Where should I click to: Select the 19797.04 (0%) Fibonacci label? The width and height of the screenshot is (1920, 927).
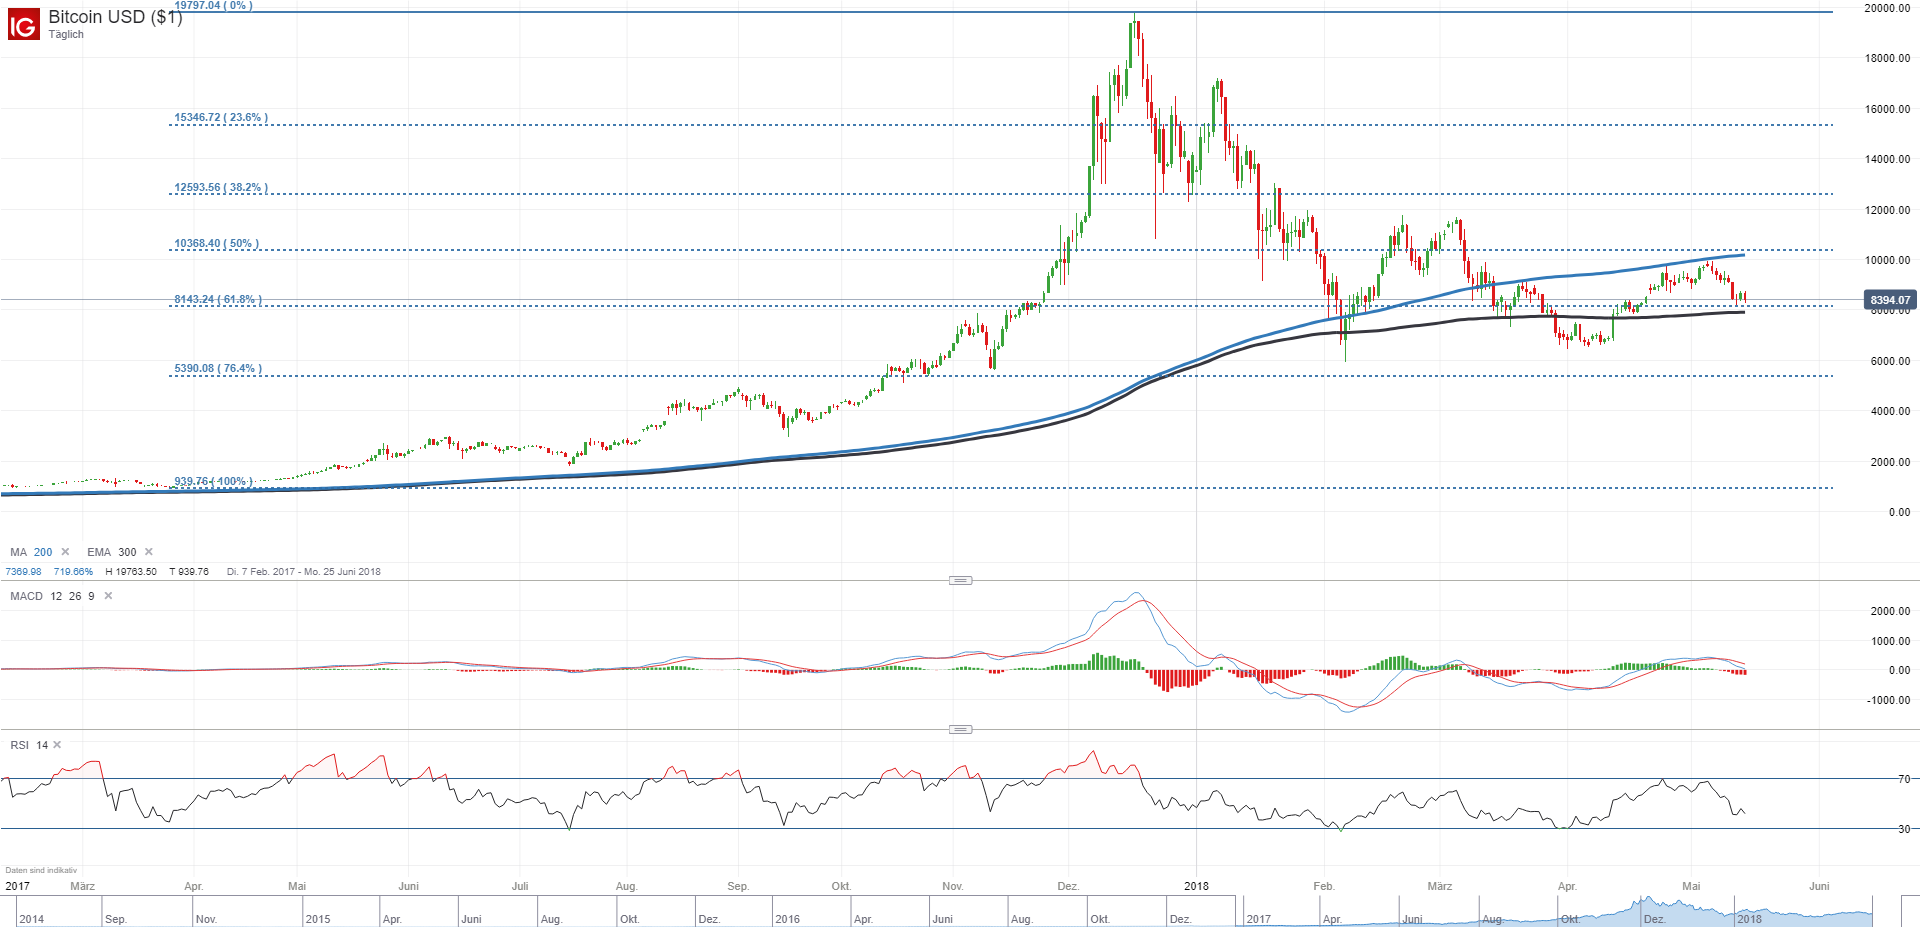coord(213,5)
